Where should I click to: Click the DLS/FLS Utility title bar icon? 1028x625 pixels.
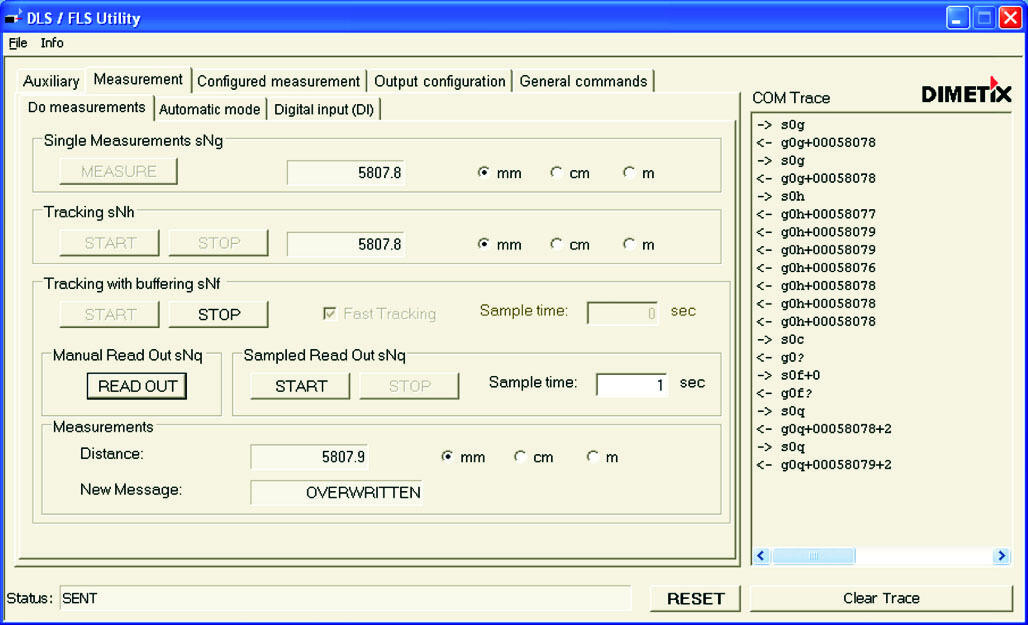14,17
